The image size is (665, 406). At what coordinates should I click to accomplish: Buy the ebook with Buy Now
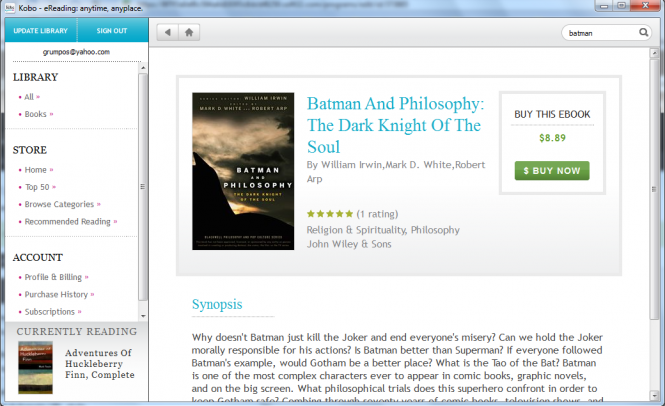coord(552,171)
